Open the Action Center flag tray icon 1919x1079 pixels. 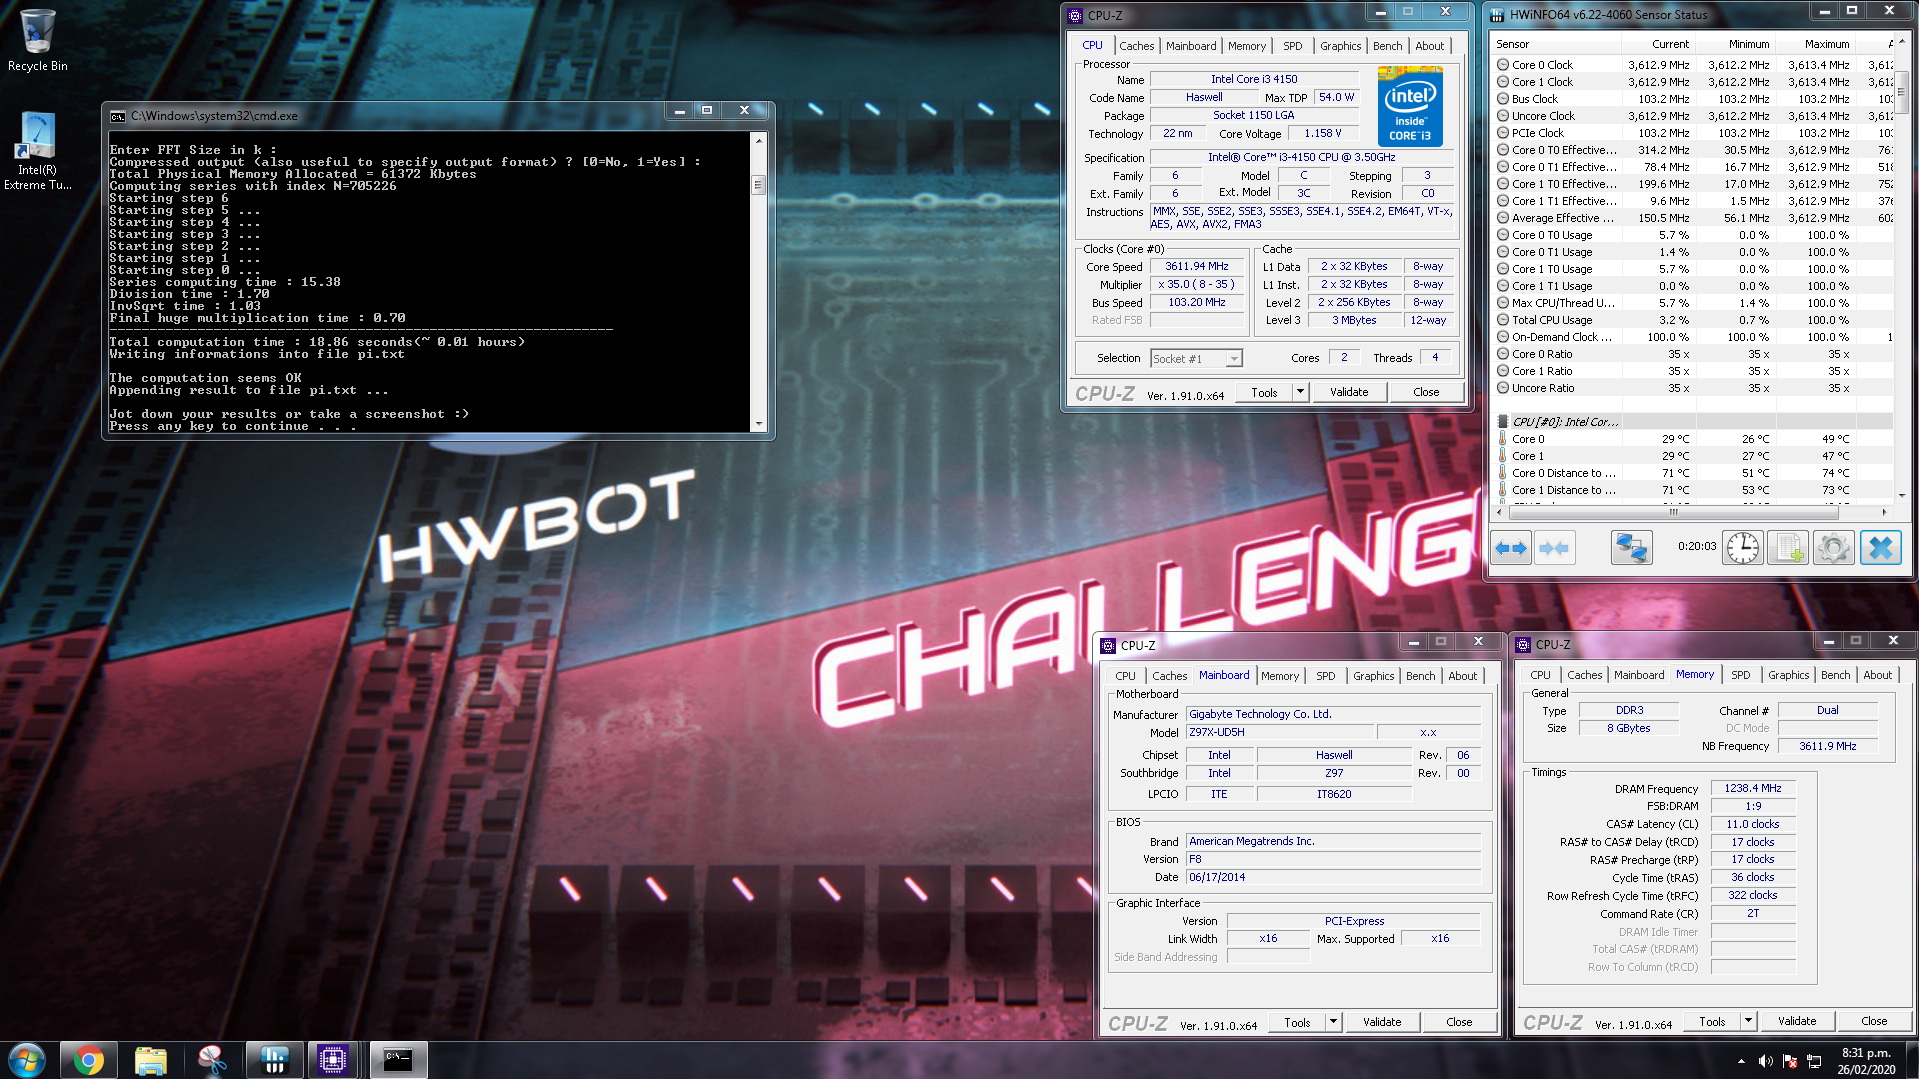[1790, 1061]
